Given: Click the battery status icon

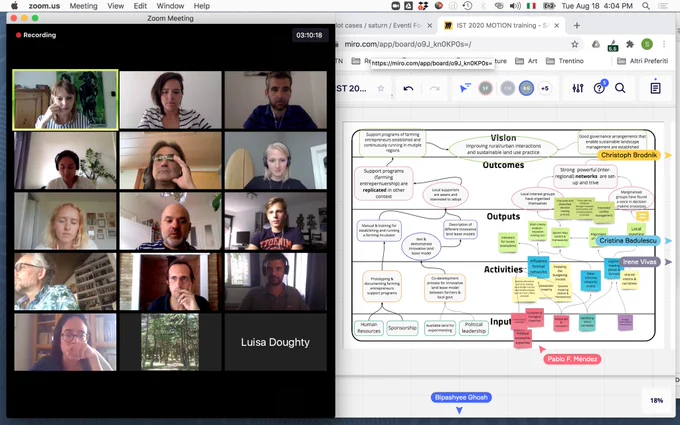Looking at the screenshot, I should point(549,6).
